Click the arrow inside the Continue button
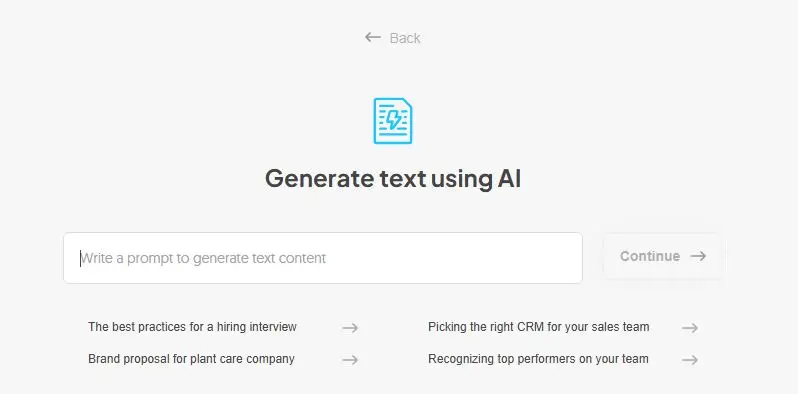The width and height of the screenshot is (798, 394). pos(698,256)
